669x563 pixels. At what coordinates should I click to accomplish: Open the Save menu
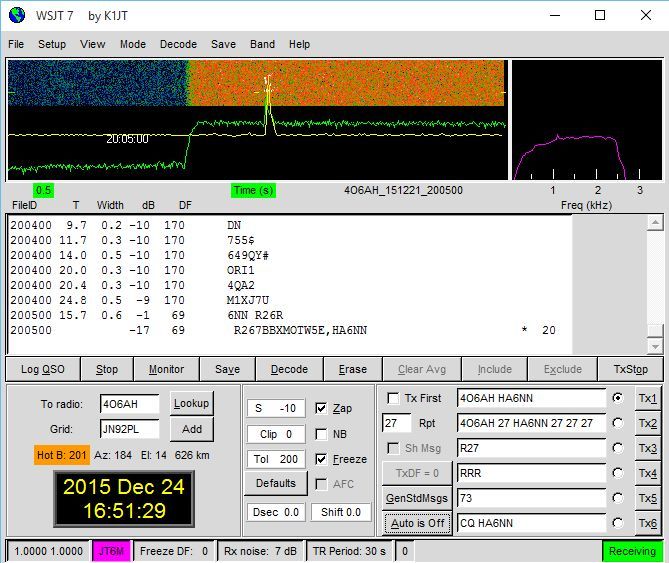point(223,44)
